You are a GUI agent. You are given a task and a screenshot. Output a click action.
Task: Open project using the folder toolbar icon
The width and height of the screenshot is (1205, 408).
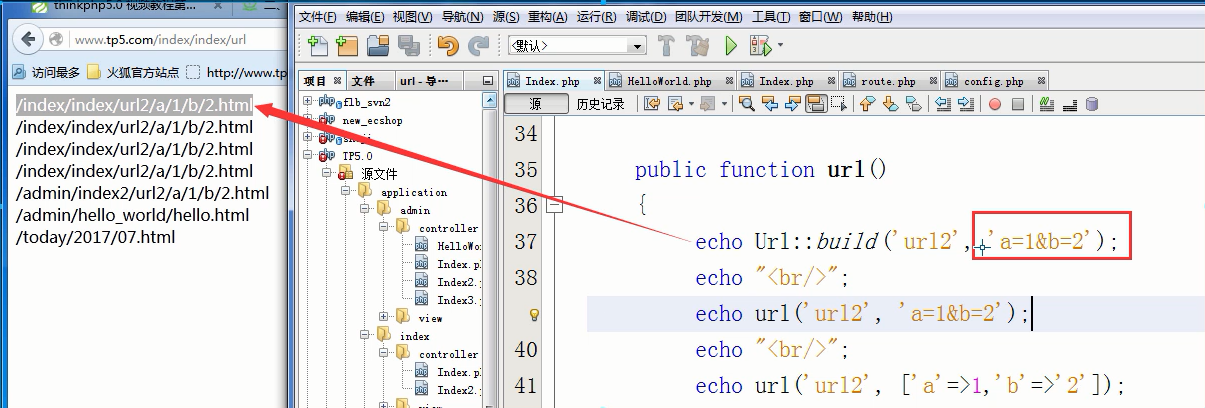coord(377,45)
